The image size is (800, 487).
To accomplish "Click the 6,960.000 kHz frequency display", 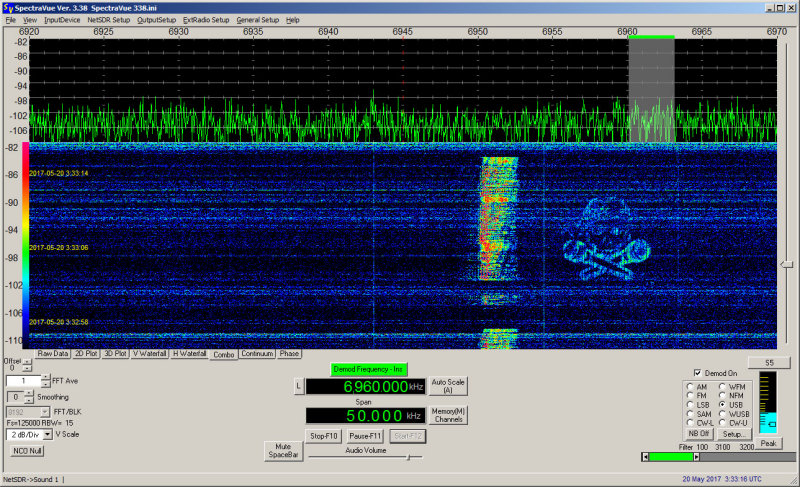I will click(x=365, y=387).
